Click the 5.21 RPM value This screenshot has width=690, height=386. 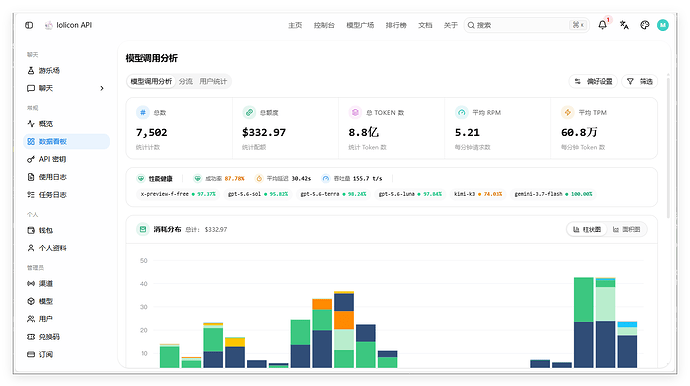(467, 132)
